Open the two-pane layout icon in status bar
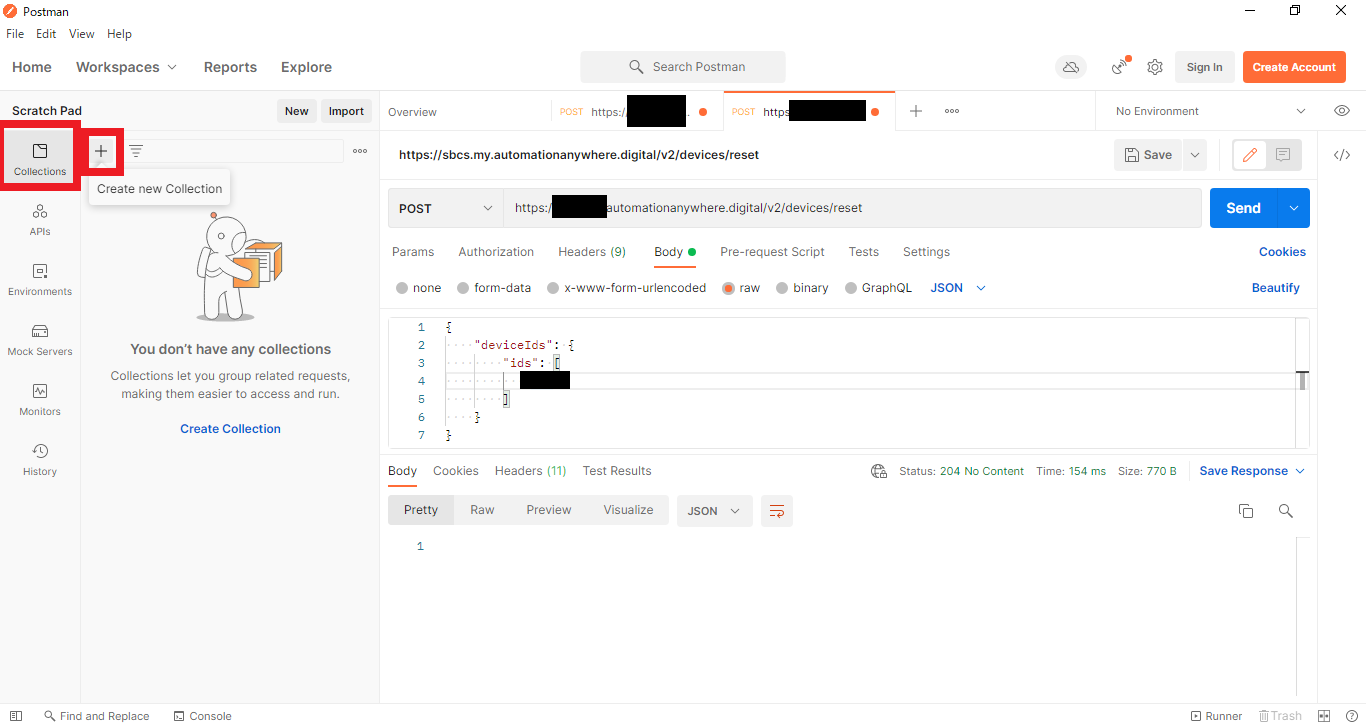Screen dimensions: 1366x728 click(x=1325, y=716)
